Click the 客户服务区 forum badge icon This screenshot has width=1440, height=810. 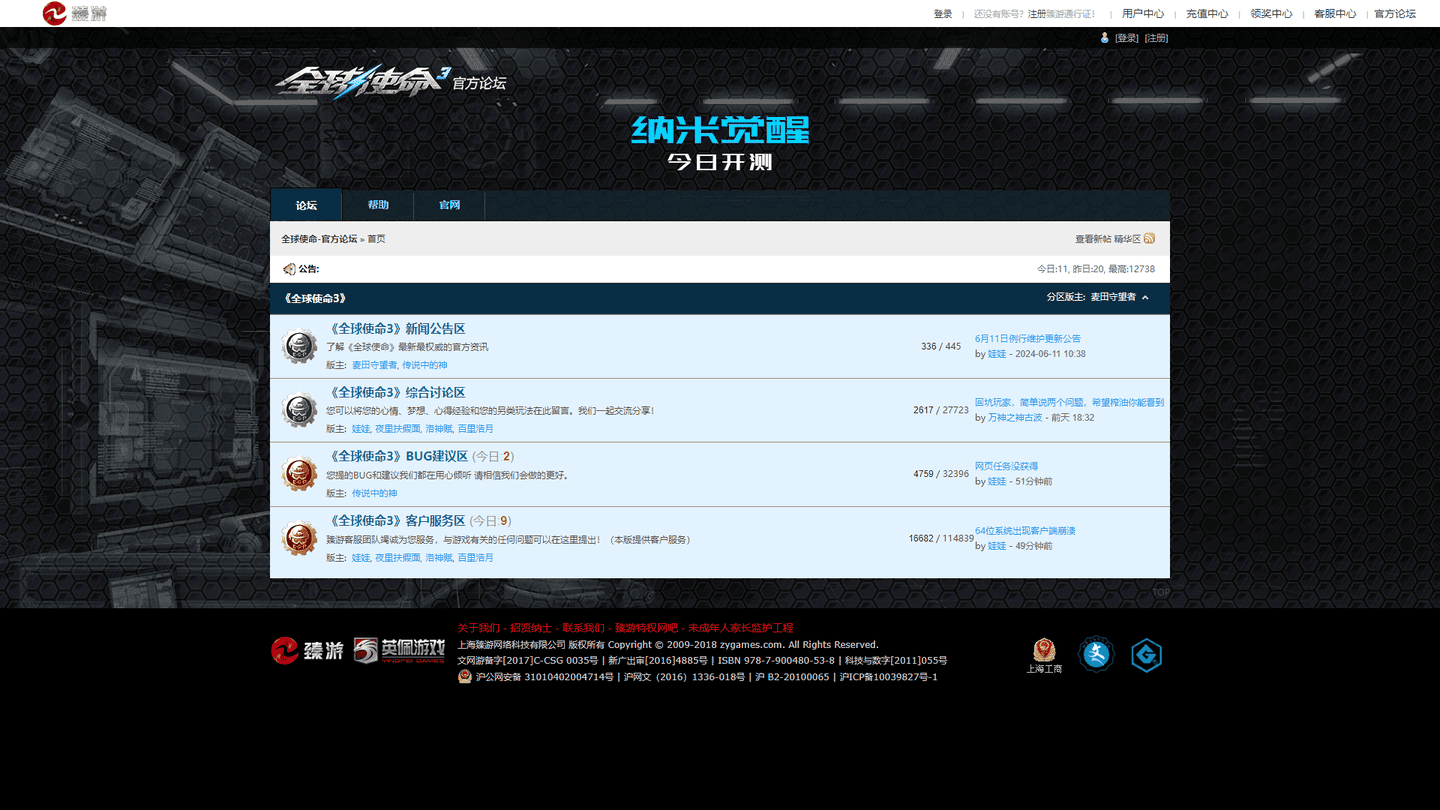click(x=299, y=538)
